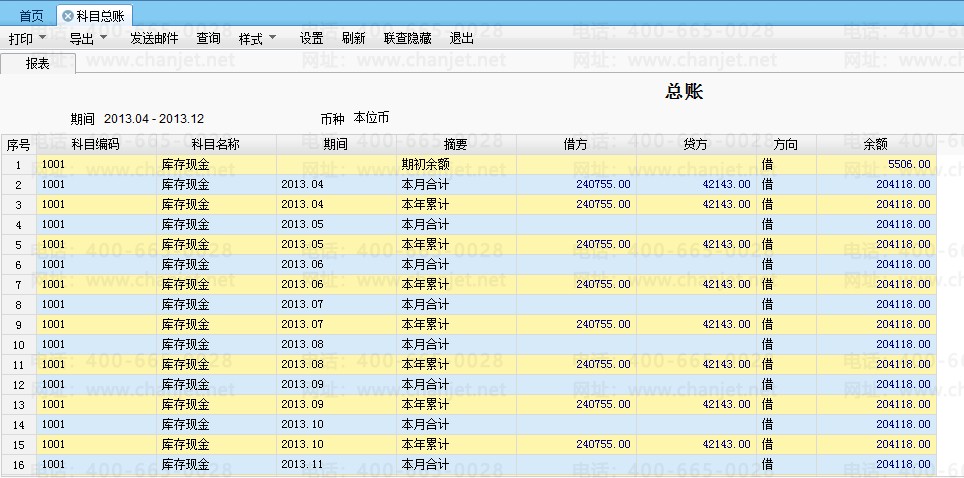Click the 科目编码 column header

(96, 145)
